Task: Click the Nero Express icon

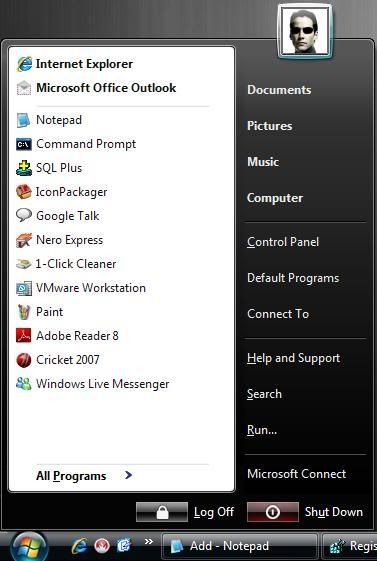Action: pos(24,240)
